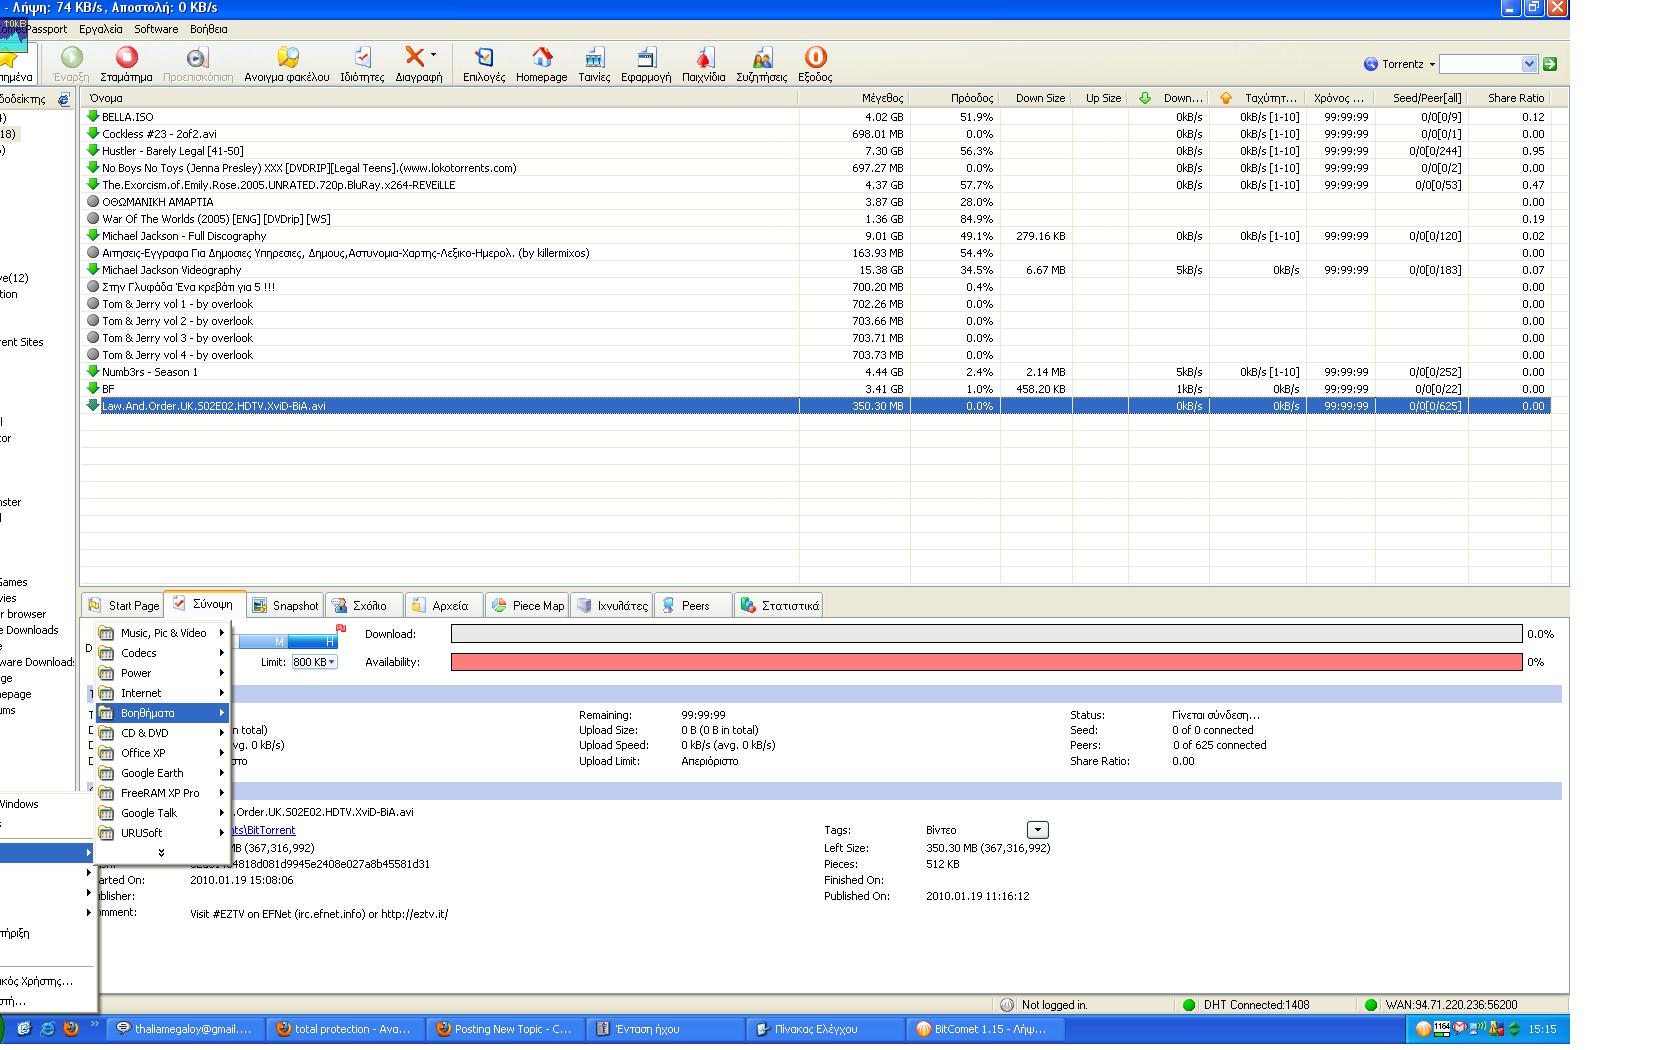Expand the Music, Pic & Video submenu
Screen dimensions: 1680x1050
point(164,633)
